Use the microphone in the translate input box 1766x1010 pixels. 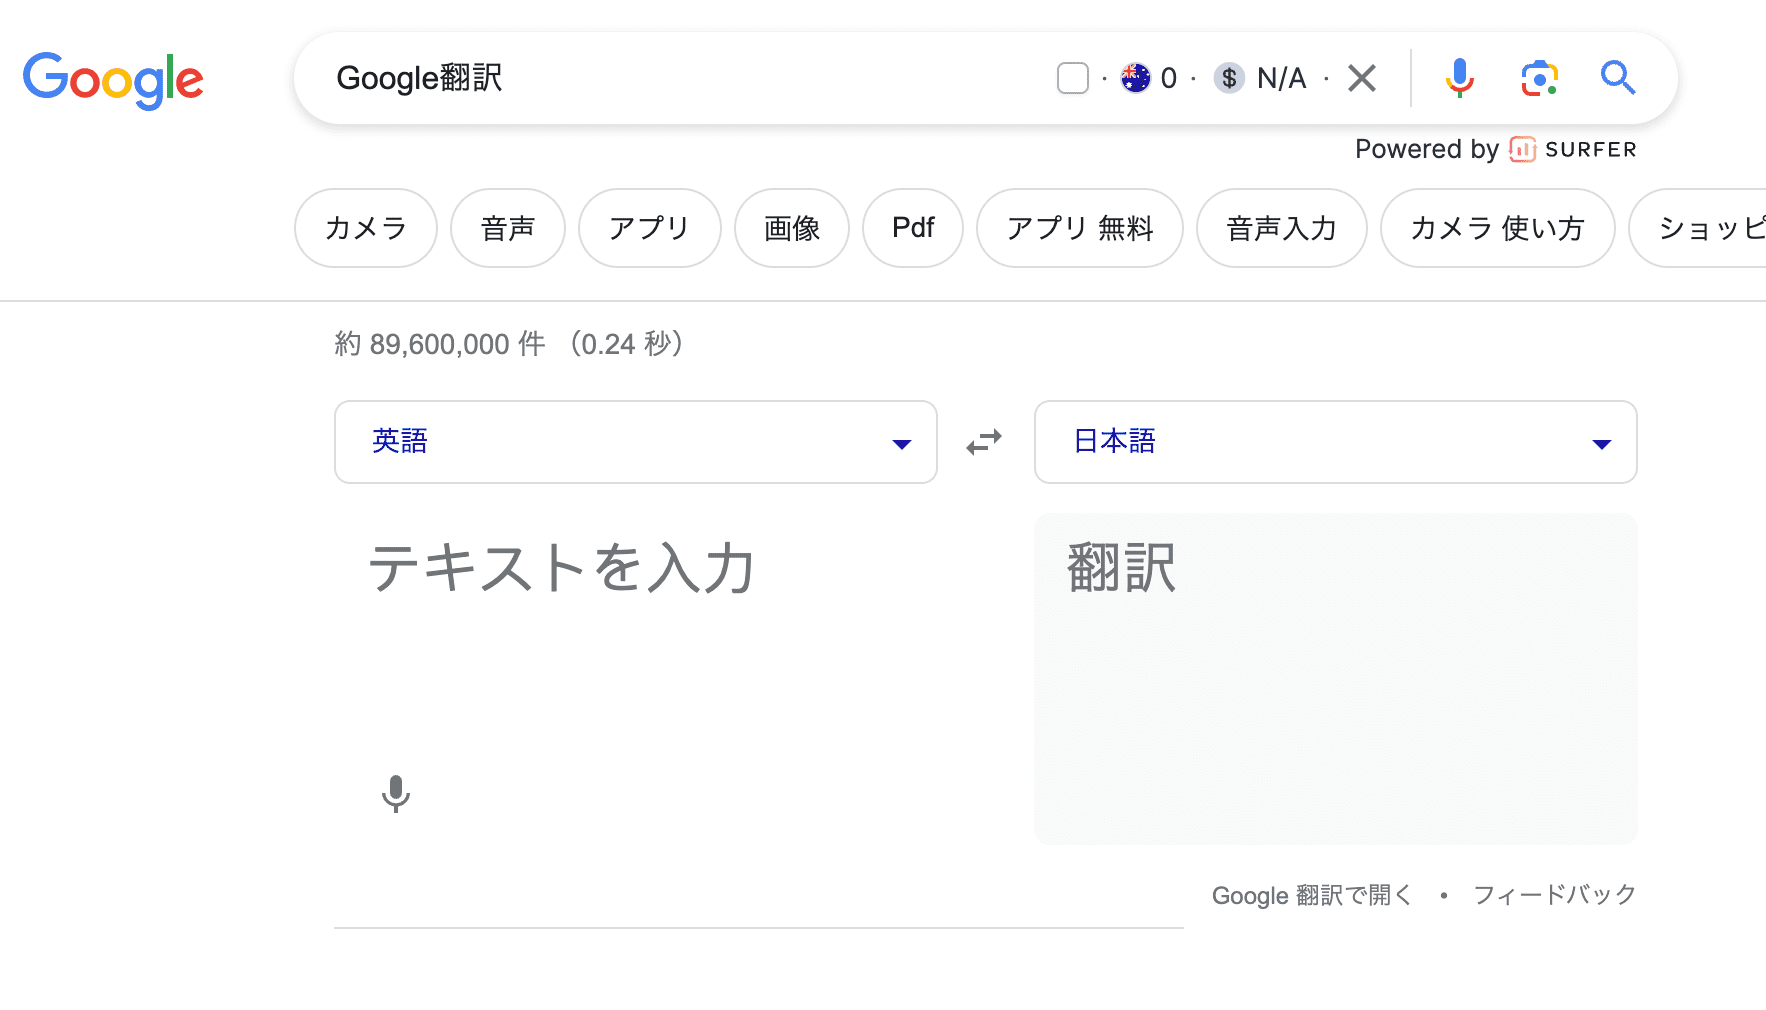click(396, 795)
